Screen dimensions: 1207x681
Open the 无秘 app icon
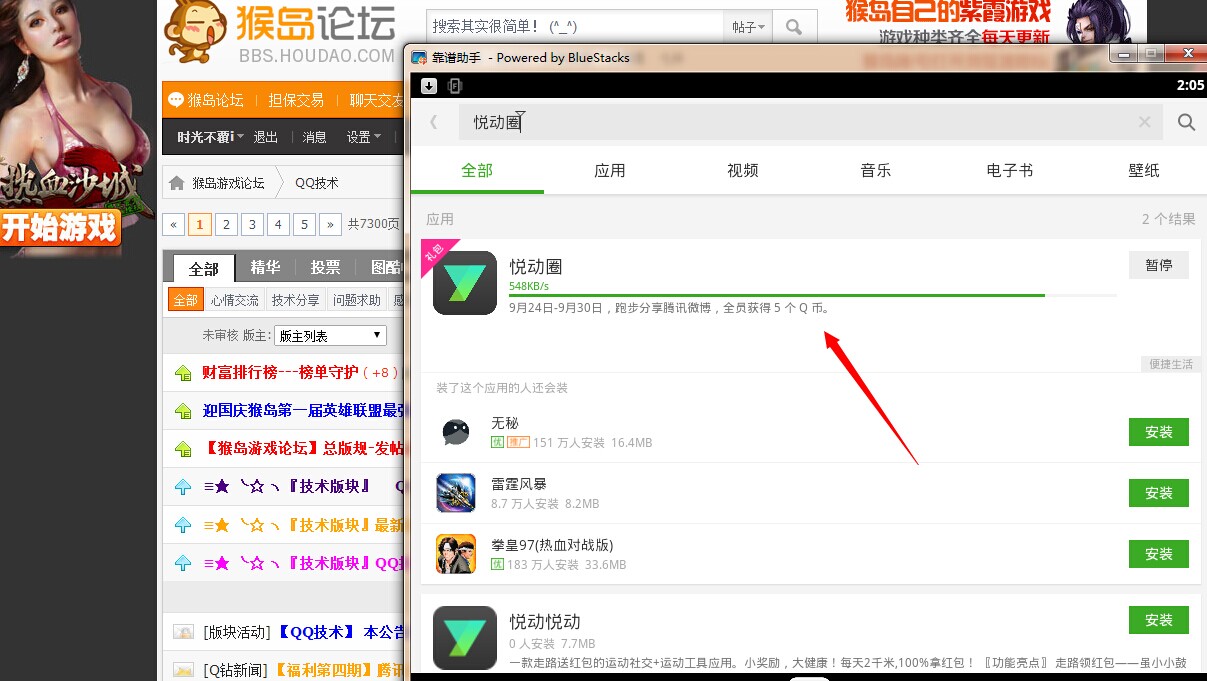click(456, 432)
